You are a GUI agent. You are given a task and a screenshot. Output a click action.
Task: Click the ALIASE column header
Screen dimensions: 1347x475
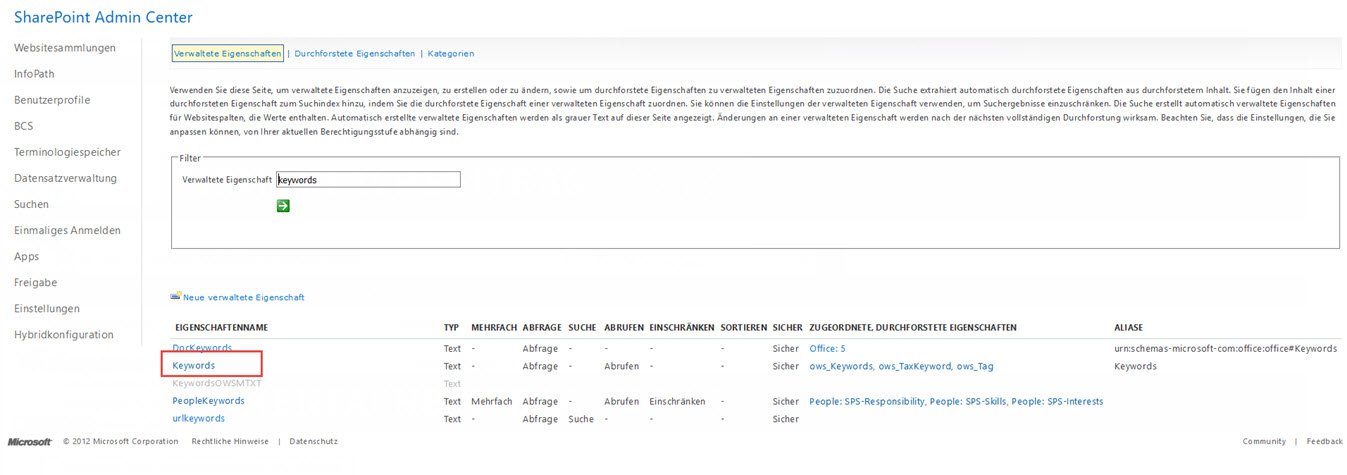(x=1128, y=328)
